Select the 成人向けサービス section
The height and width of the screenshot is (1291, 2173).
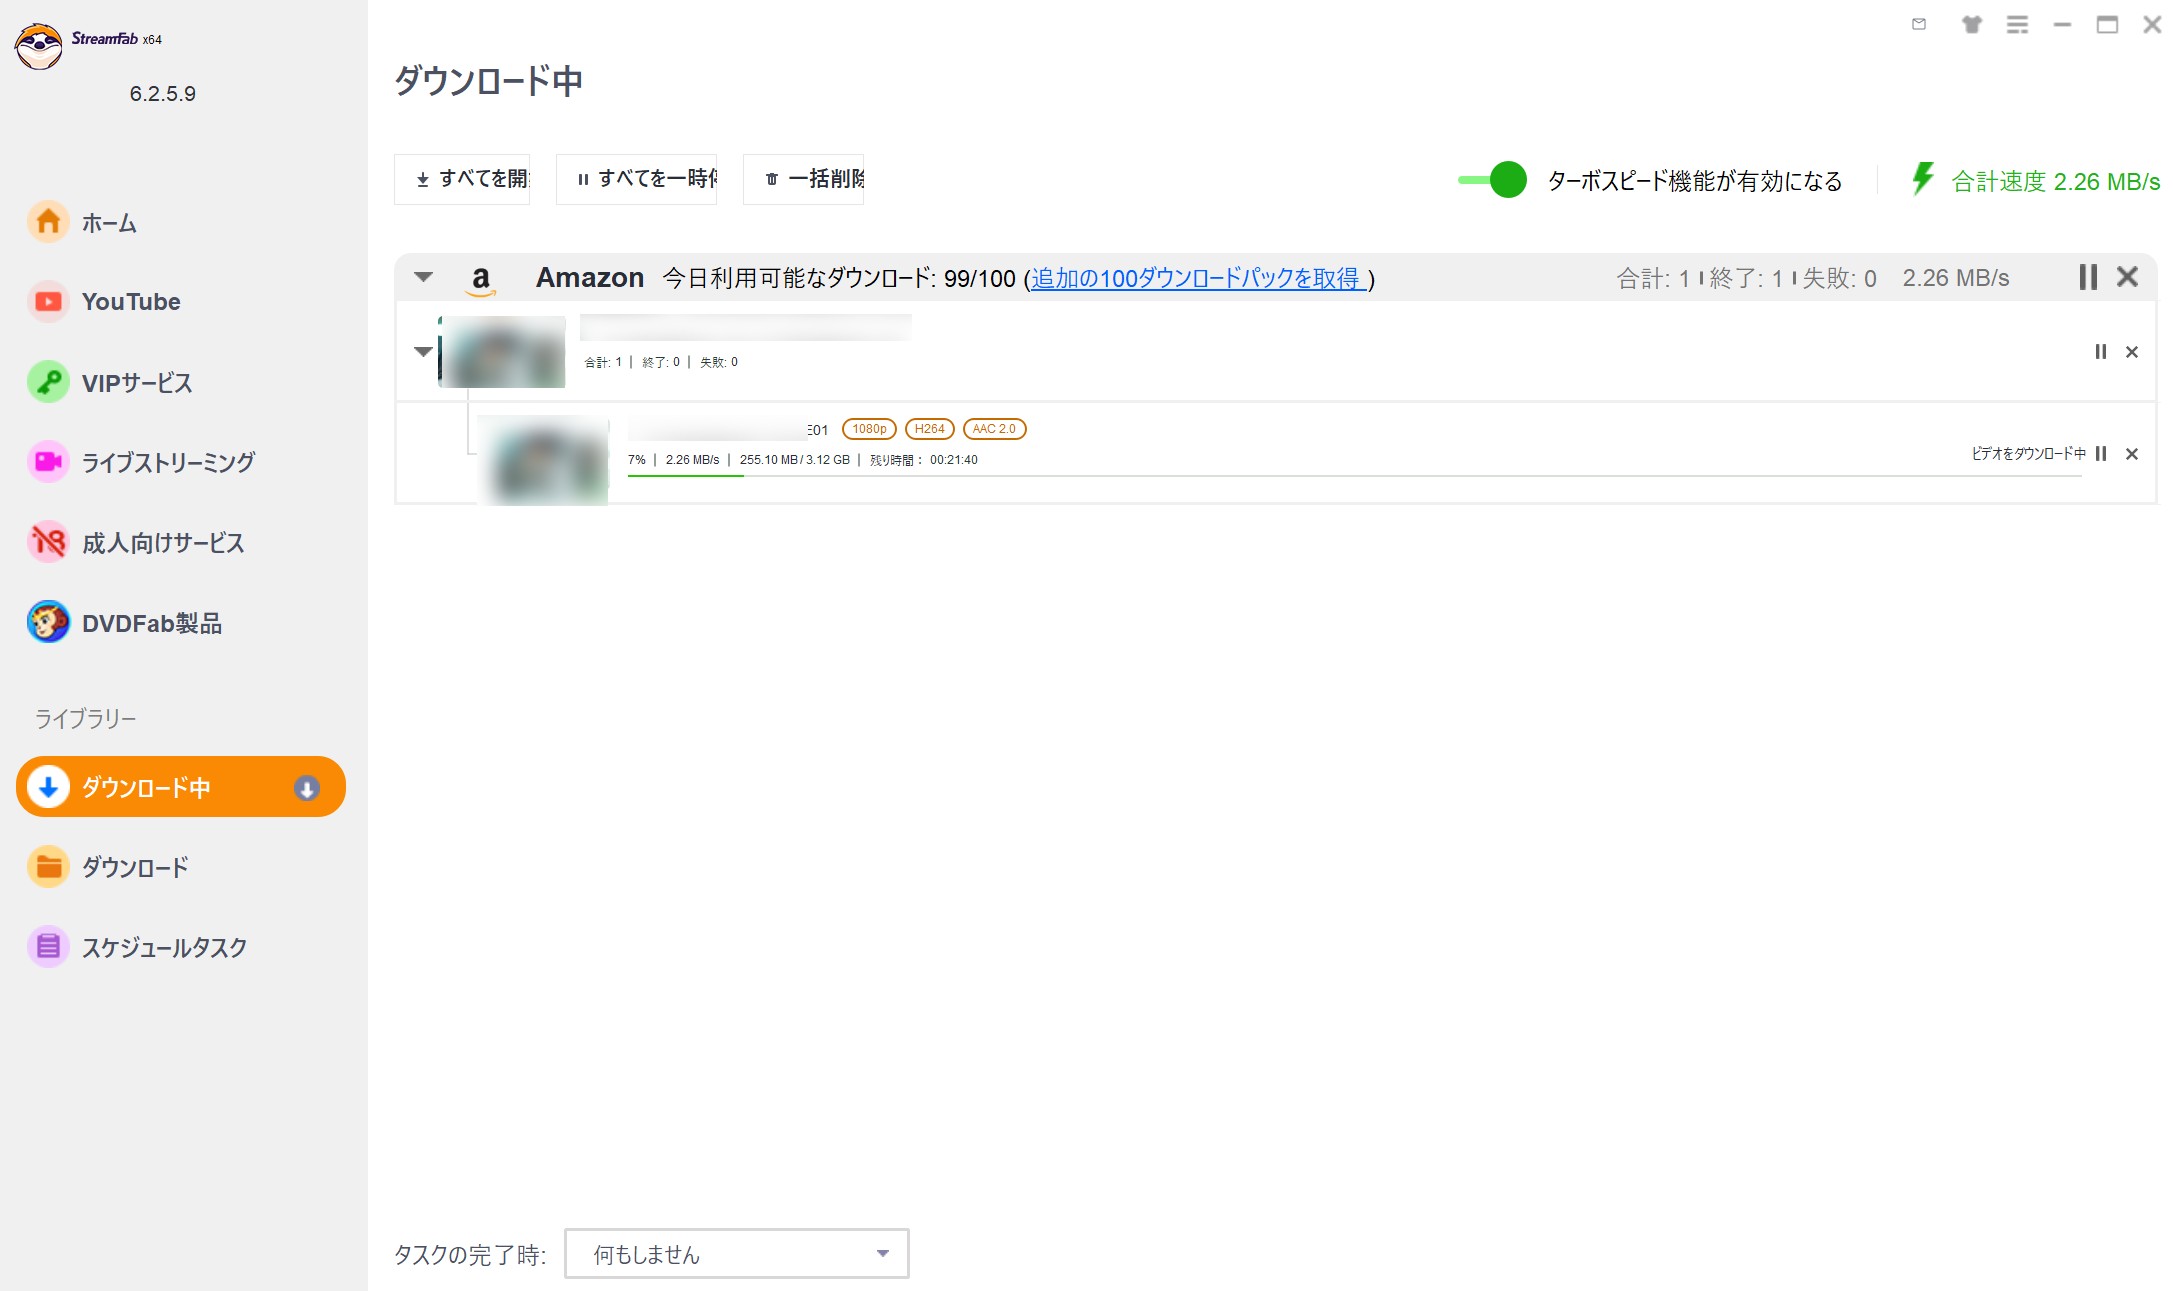162,543
